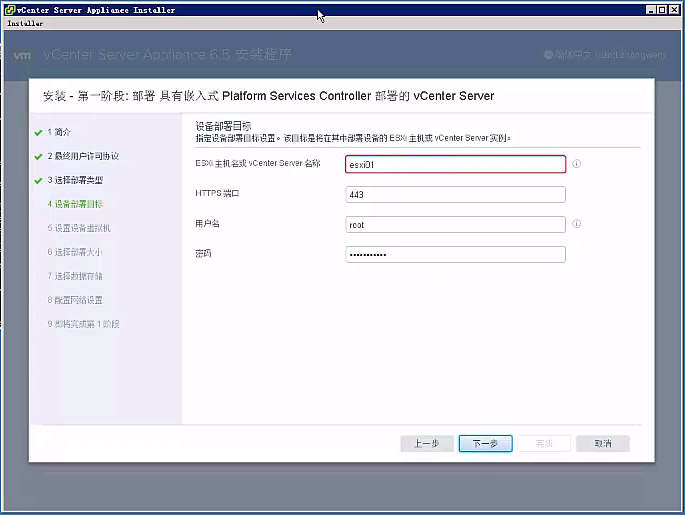This screenshot has width=685, height=515.
Task: Select step 5 设置设备虚拟机
Action: (79, 228)
